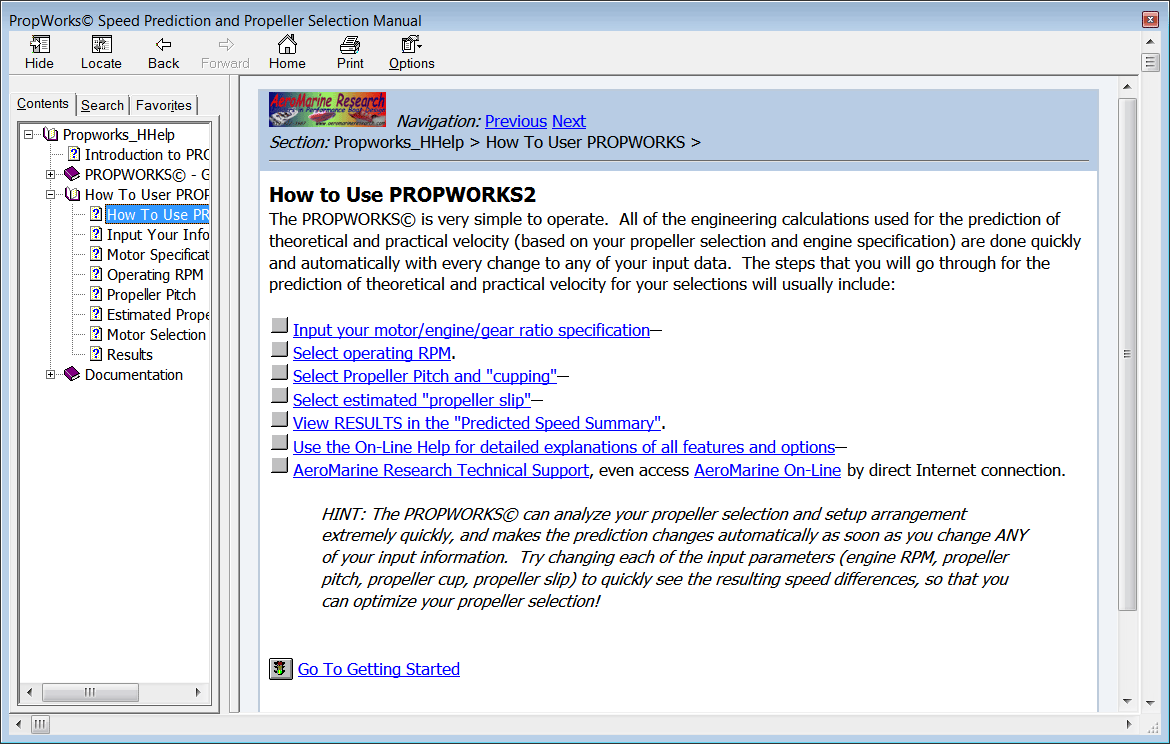Open the Options toolbar menu
1170x744 pixels.
411,52
